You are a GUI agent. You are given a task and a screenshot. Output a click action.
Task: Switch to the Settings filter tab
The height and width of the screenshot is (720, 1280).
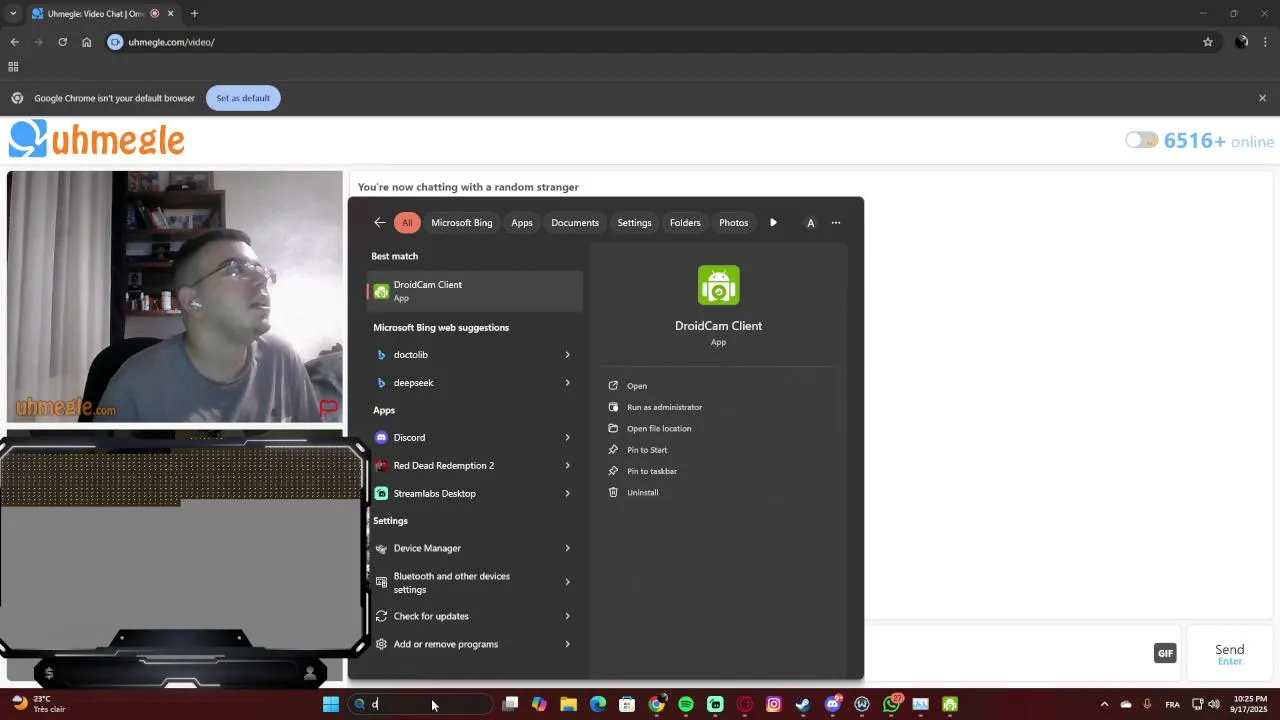(x=634, y=223)
